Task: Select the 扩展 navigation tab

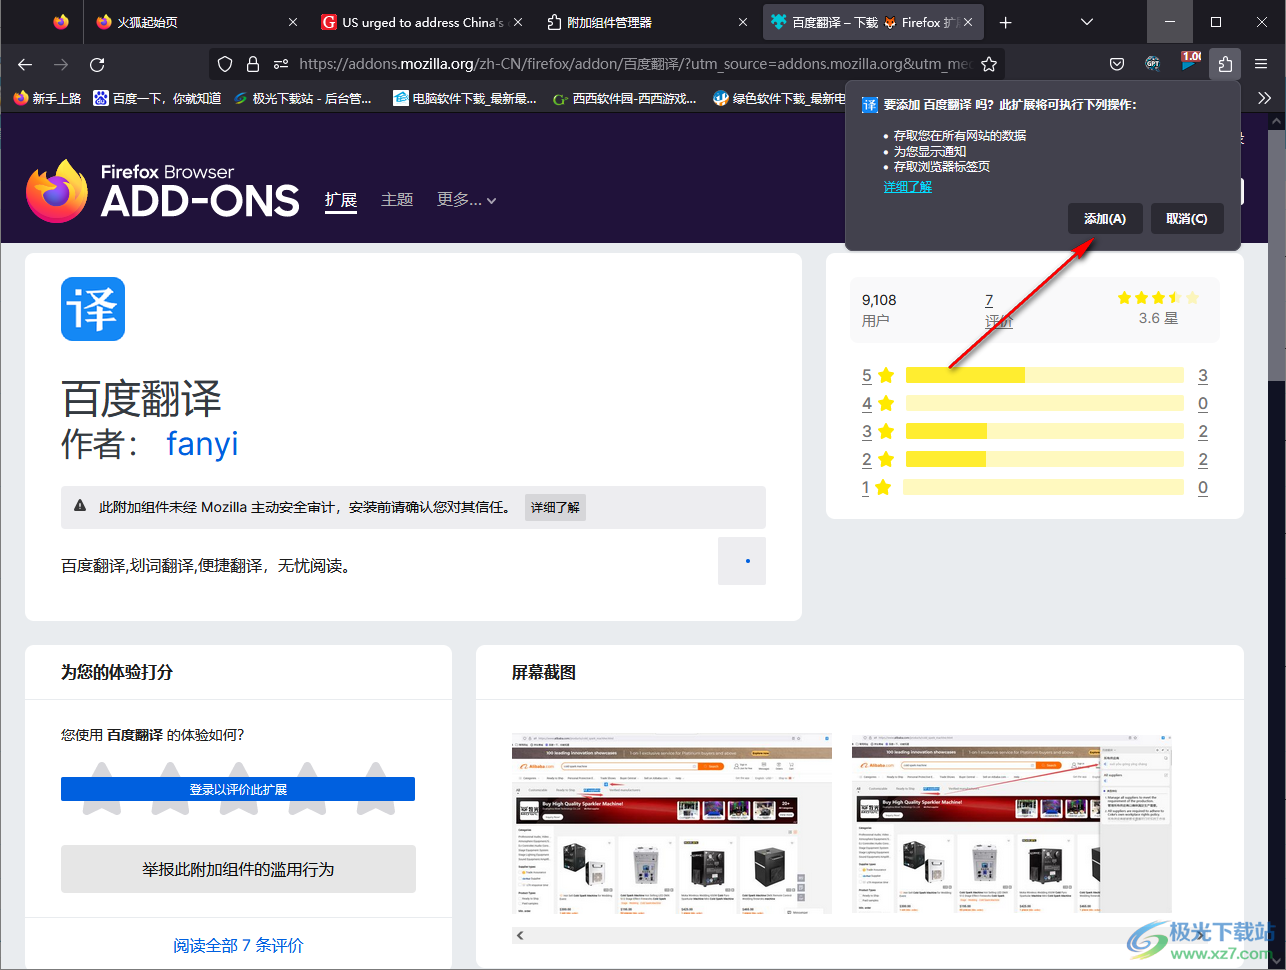Action: (x=341, y=201)
